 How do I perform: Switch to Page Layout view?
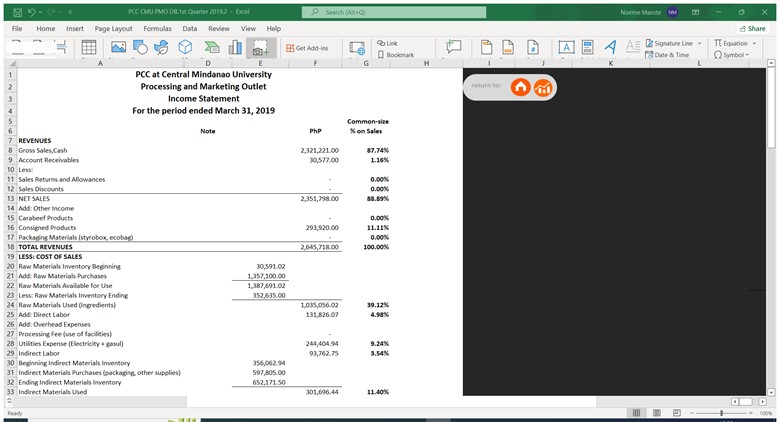[657, 413]
